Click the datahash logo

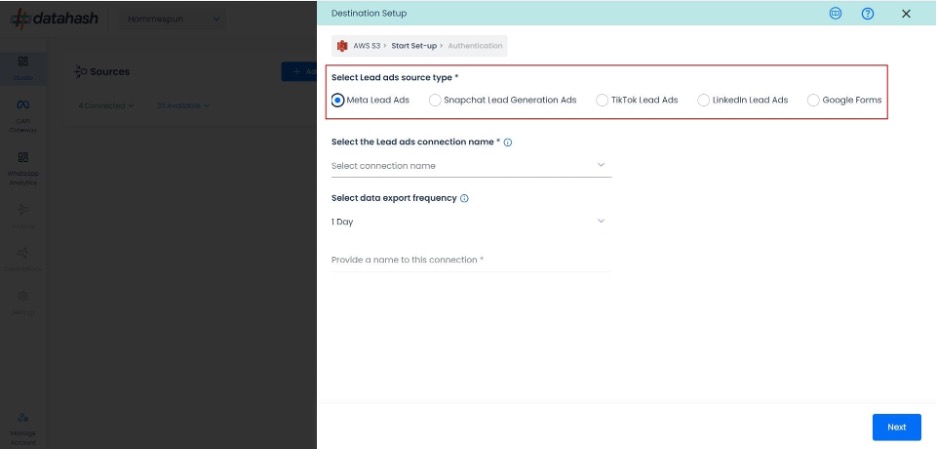(x=54, y=19)
